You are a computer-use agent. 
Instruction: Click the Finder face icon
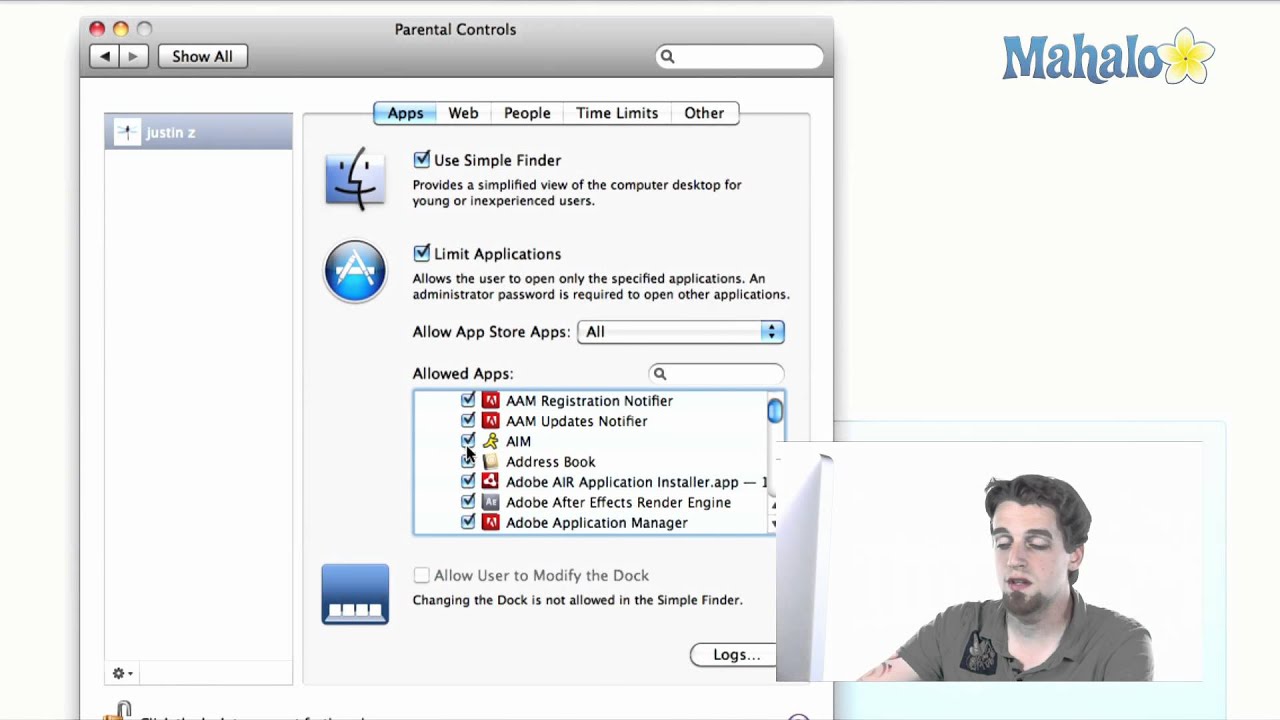coord(355,179)
